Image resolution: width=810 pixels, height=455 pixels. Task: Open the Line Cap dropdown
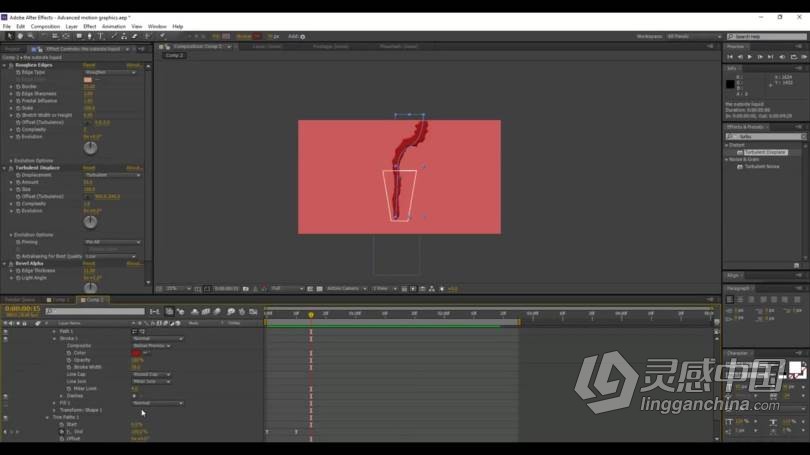click(150, 374)
